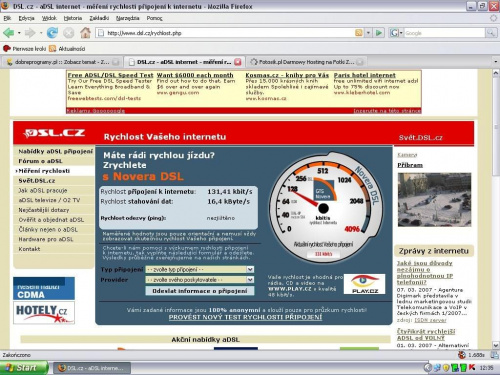The height and width of the screenshot is (375, 500).
Task: Open Kontakt sidebar link
Action: click(29, 249)
